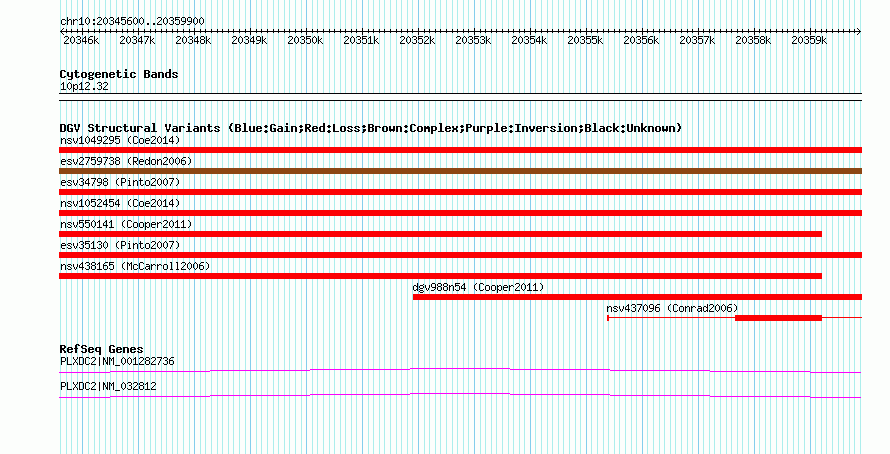Viewport: 890px width, 454px height.
Task: Click ruler position 20354k
Action: (x=529, y=40)
